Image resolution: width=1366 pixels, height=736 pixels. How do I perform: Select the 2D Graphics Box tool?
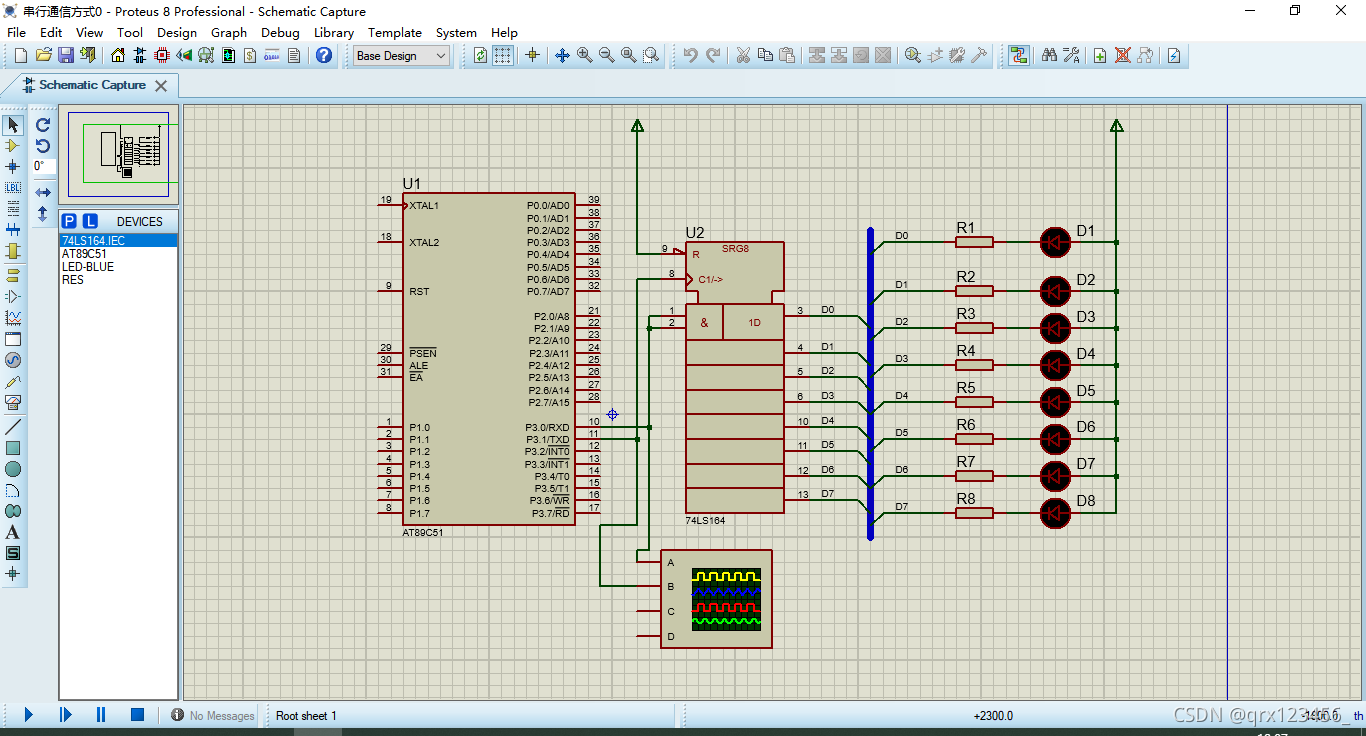tap(13, 448)
